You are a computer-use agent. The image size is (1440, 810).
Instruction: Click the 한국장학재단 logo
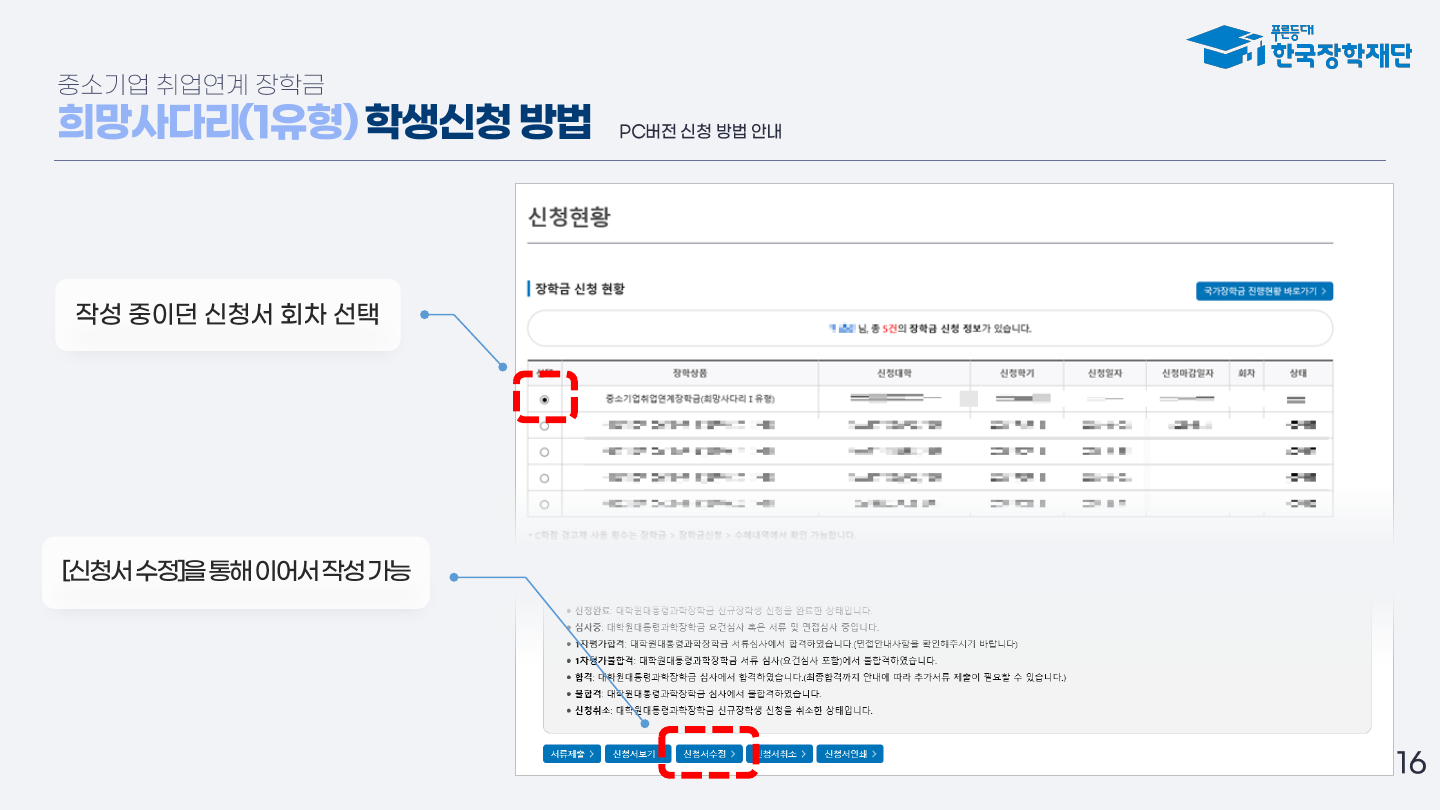click(x=1298, y=46)
